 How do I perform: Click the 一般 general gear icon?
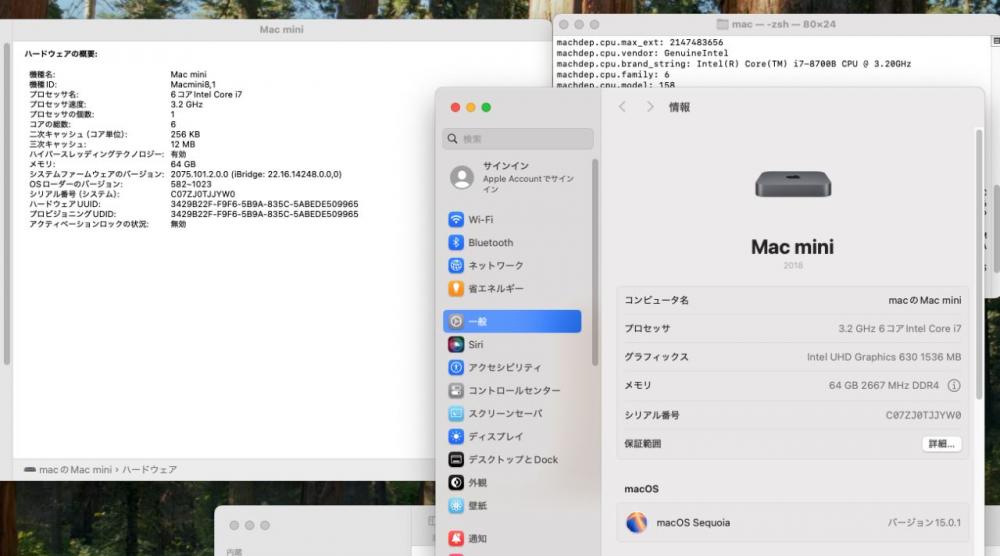[x=455, y=321]
